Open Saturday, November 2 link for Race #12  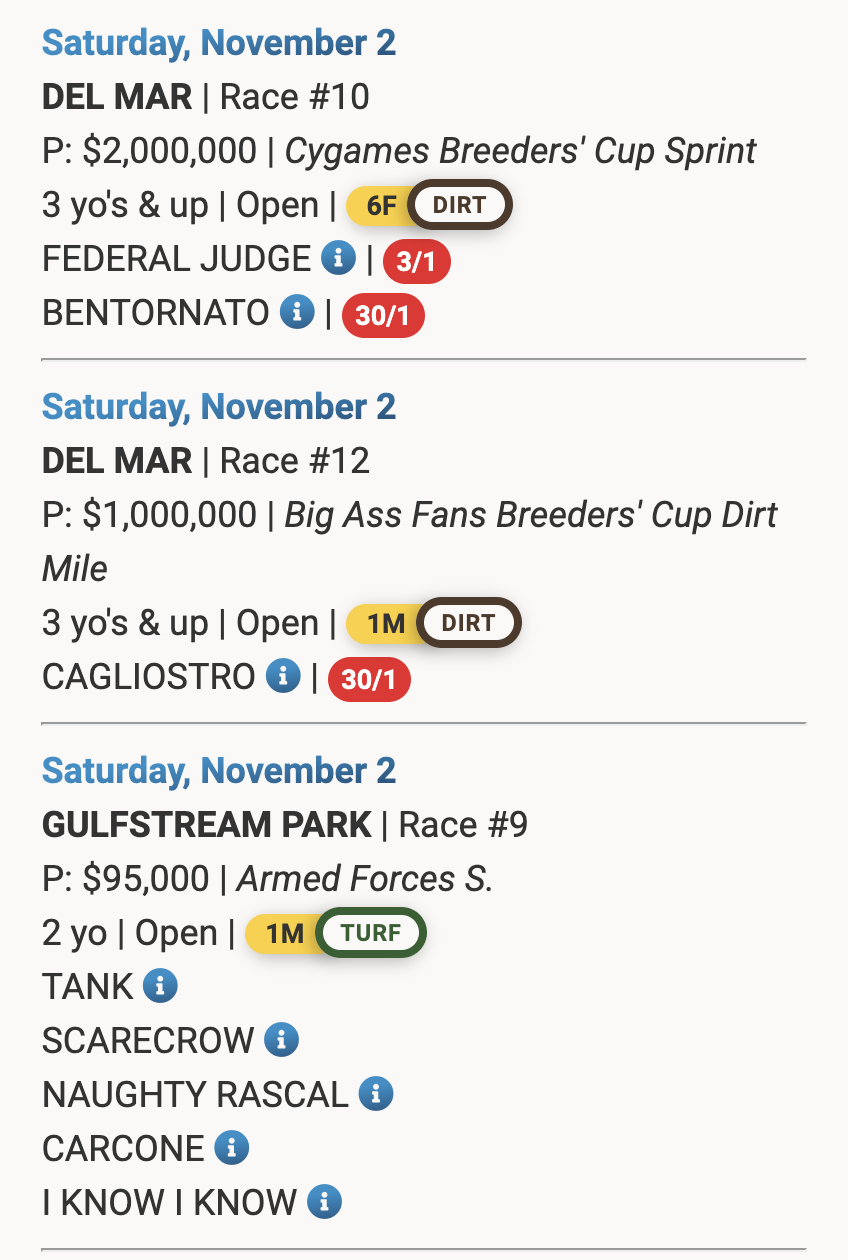point(219,407)
